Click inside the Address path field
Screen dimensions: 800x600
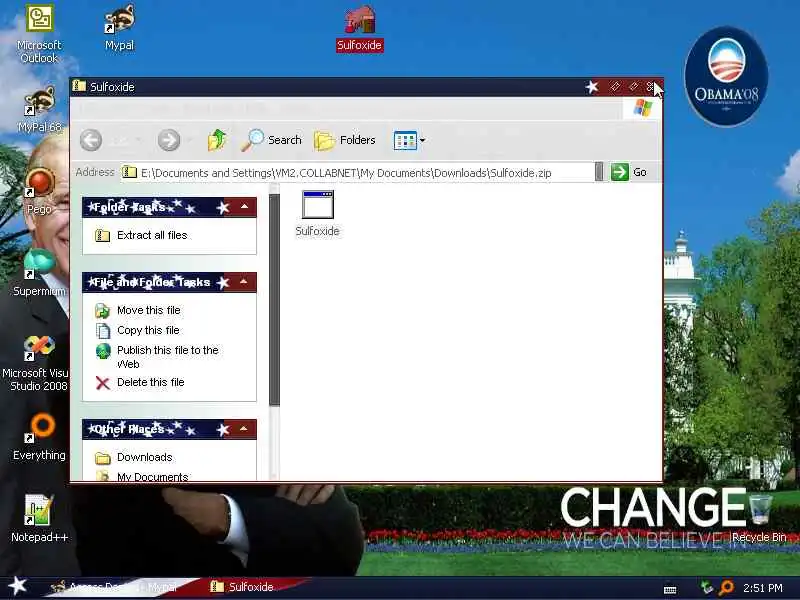coord(357,172)
